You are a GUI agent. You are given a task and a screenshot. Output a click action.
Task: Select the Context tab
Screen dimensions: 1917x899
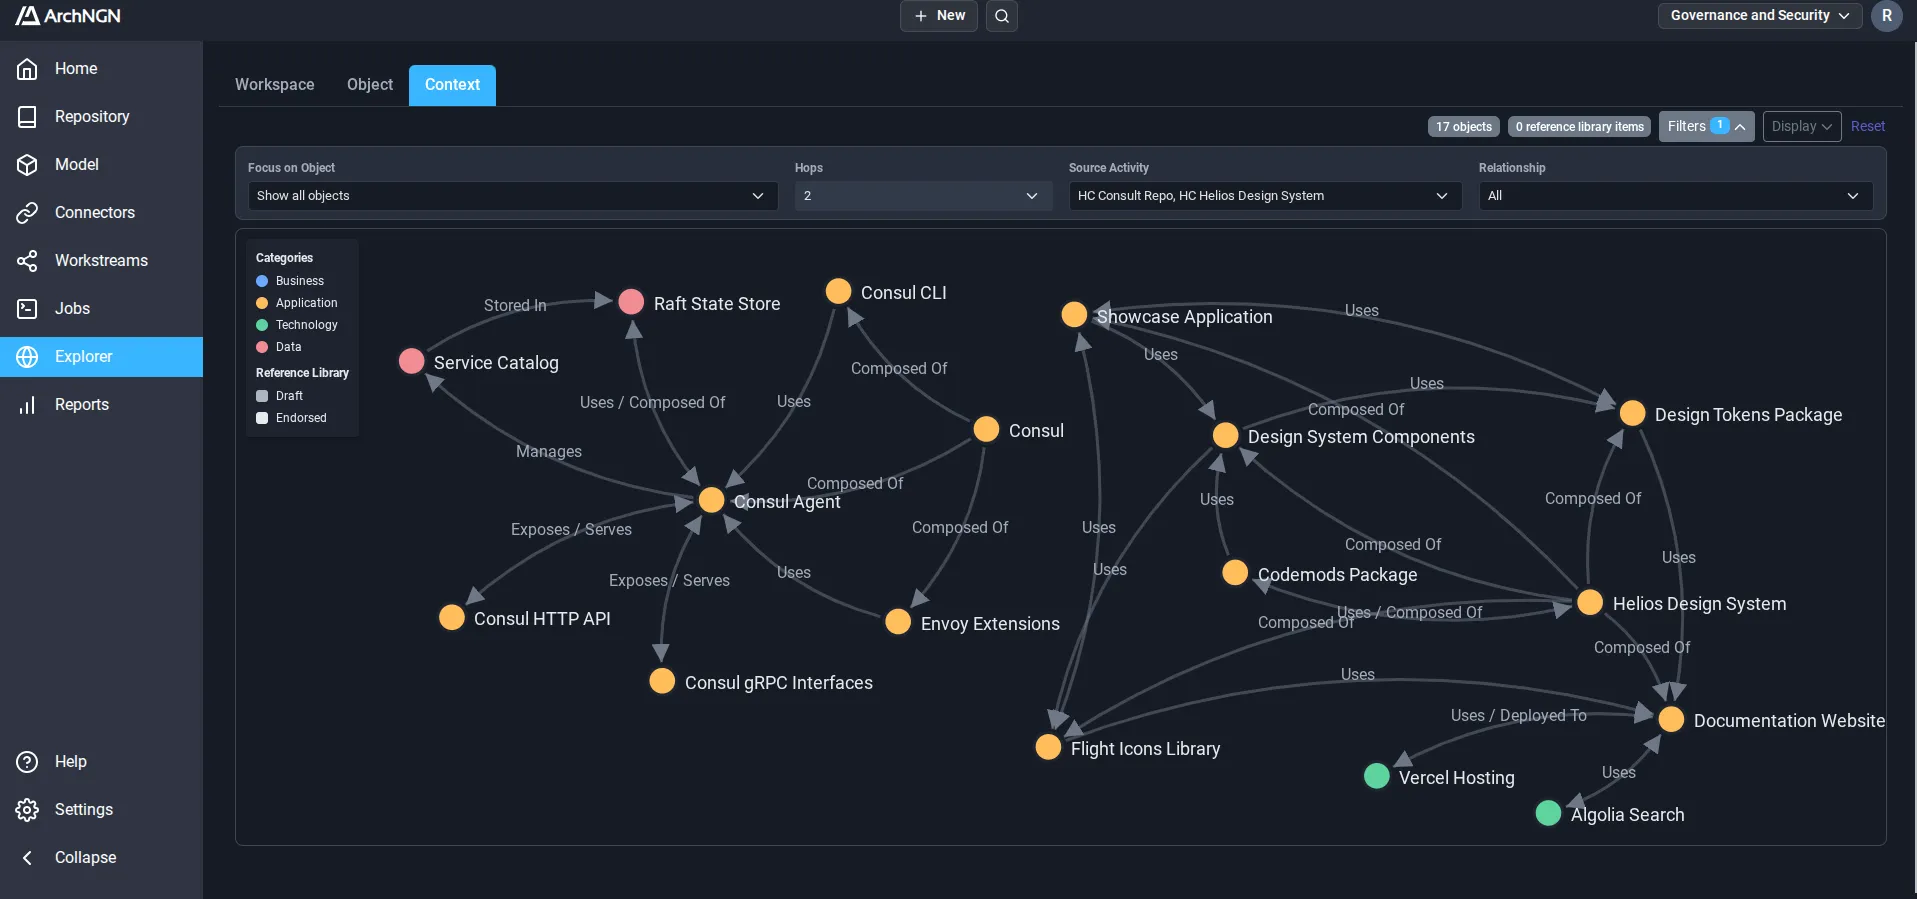tap(452, 85)
